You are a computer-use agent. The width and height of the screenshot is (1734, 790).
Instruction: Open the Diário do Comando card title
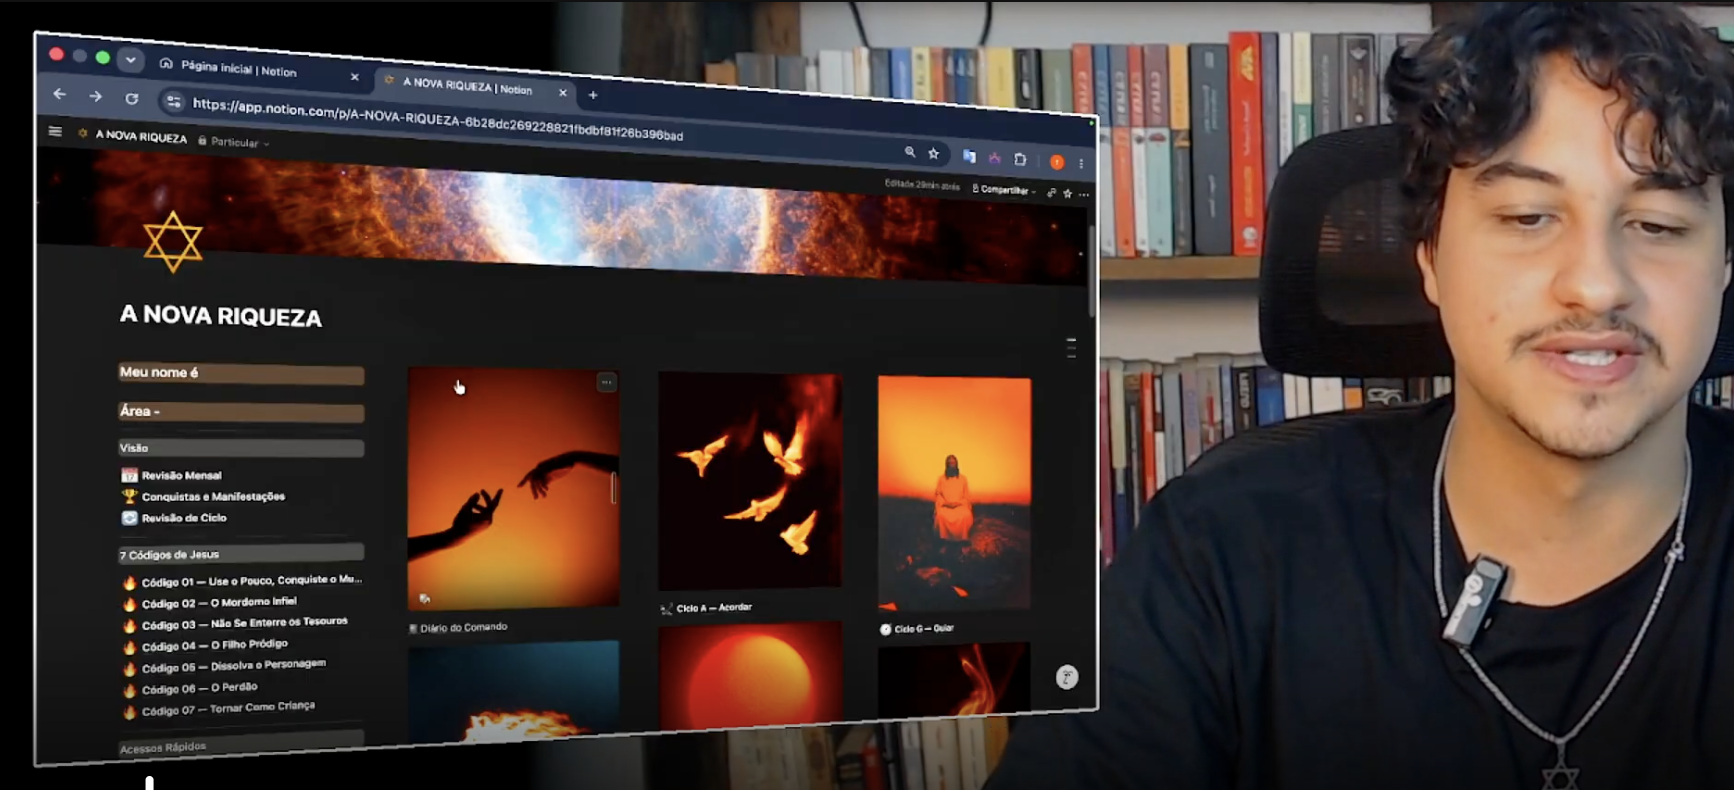pyautogui.click(x=458, y=627)
